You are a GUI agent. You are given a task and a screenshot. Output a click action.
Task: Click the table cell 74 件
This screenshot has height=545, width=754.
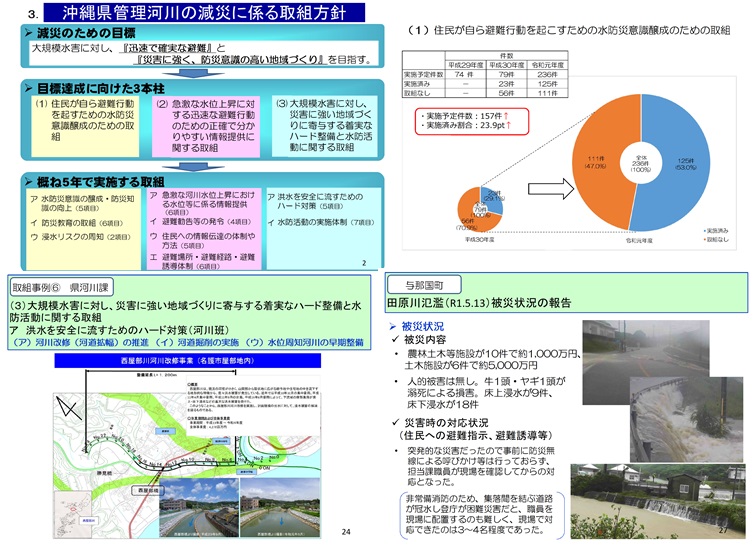point(465,75)
